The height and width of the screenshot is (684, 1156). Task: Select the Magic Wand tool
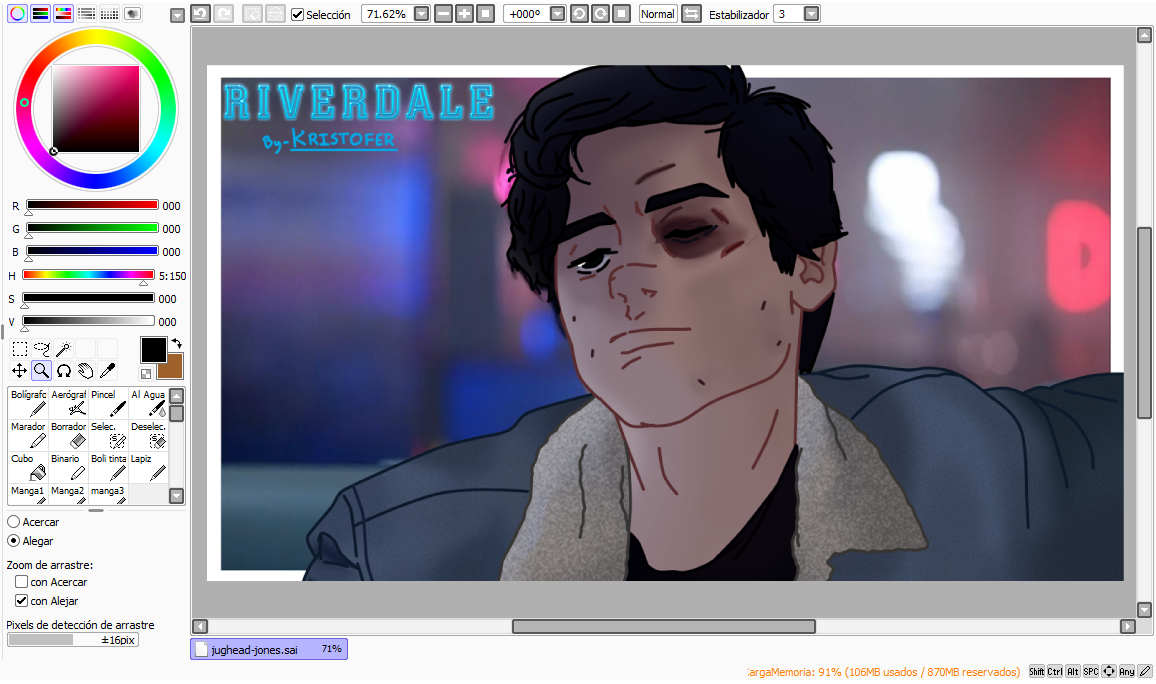[x=63, y=349]
